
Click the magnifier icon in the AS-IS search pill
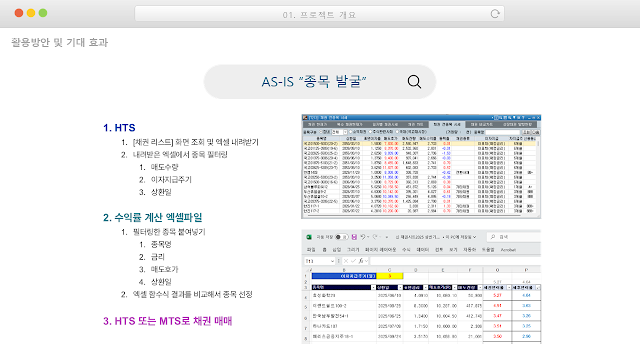point(414,82)
